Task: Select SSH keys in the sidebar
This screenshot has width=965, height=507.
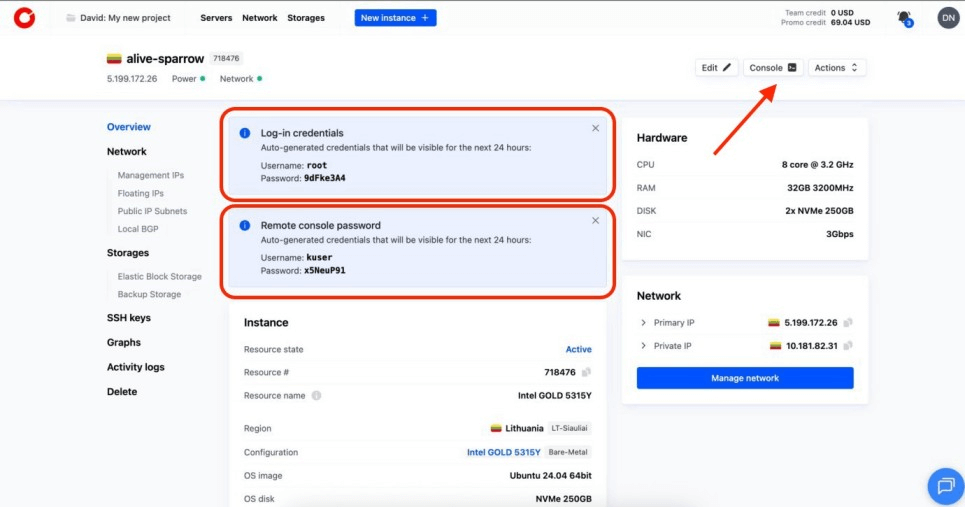Action: (129, 318)
